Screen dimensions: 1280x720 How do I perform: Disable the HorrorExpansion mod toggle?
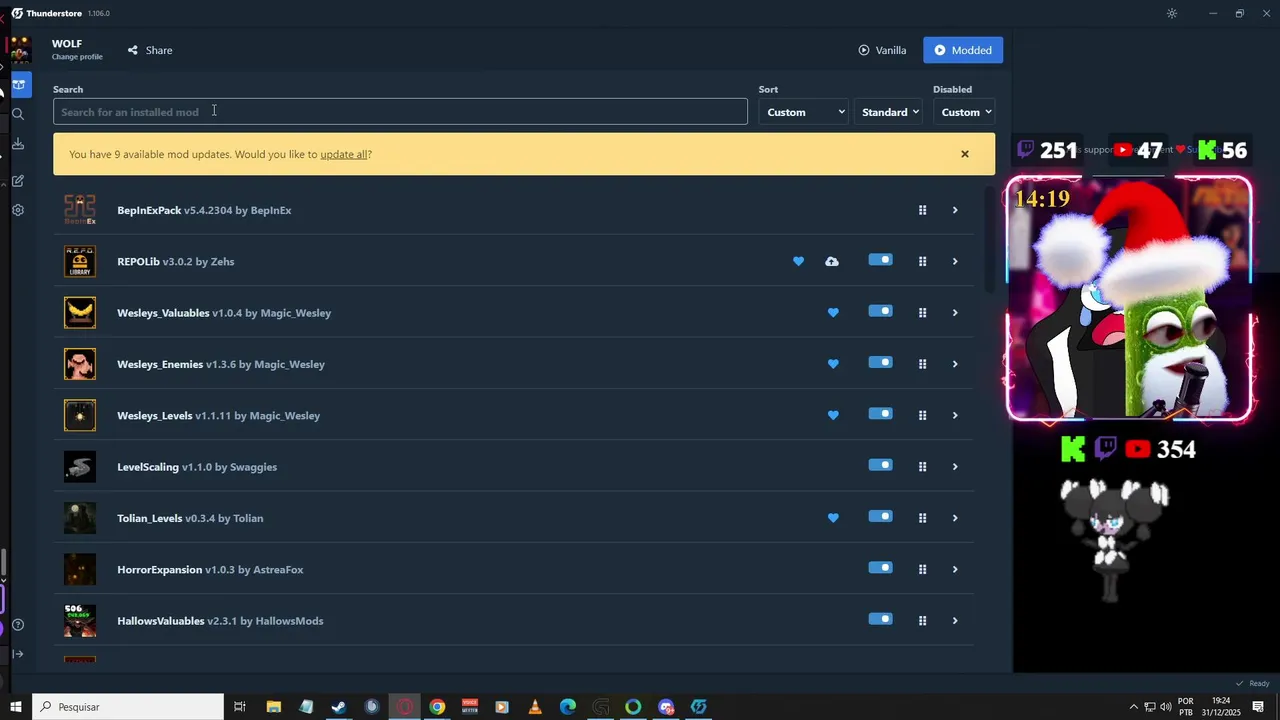pos(880,568)
